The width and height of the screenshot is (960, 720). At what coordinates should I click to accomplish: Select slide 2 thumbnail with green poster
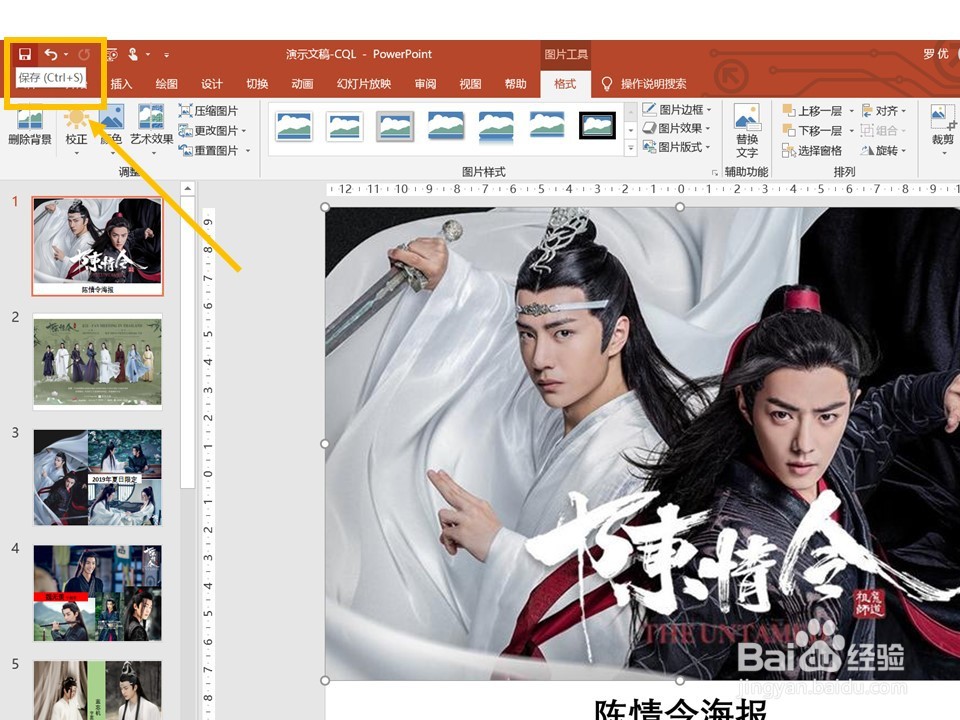click(97, 362)
